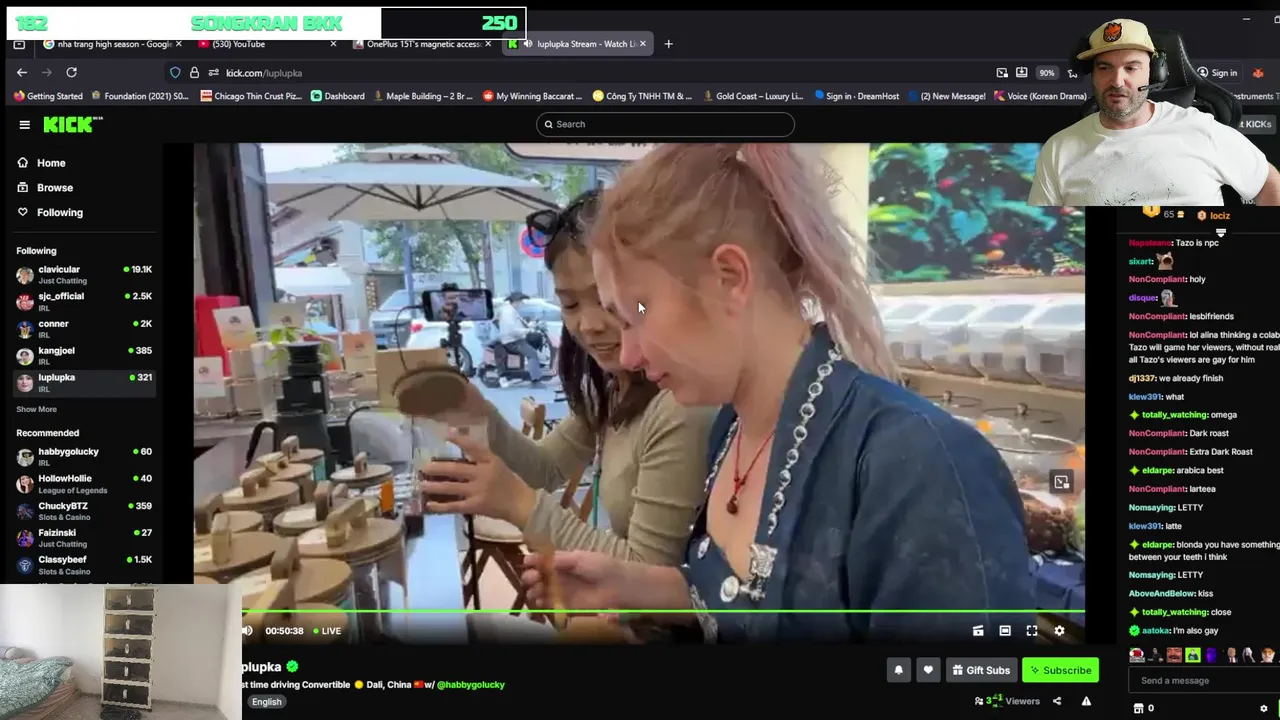Open Voice (Korean Drama) bookmark

[x=1041, y=96]
